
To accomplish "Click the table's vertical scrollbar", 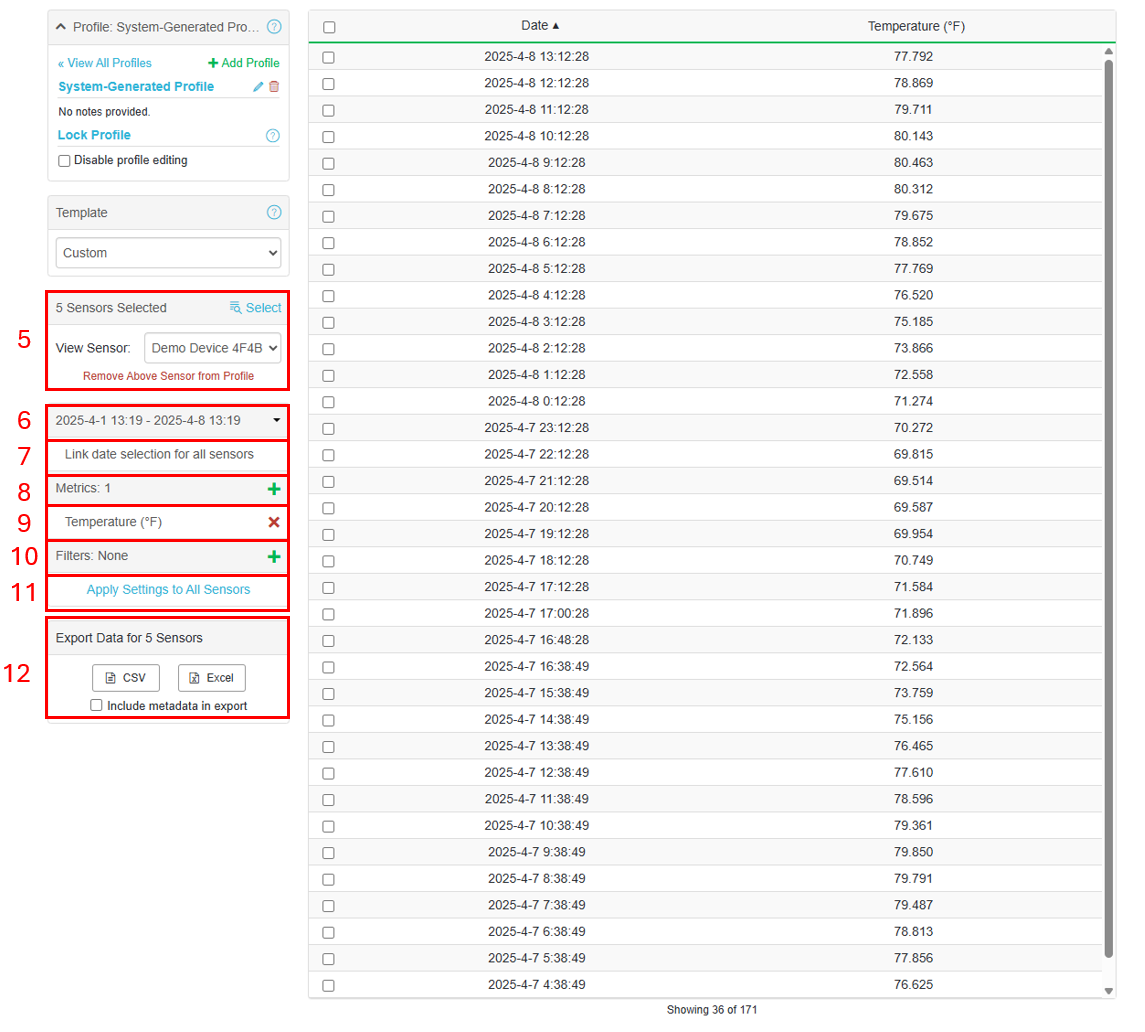I will (1108, 500).
